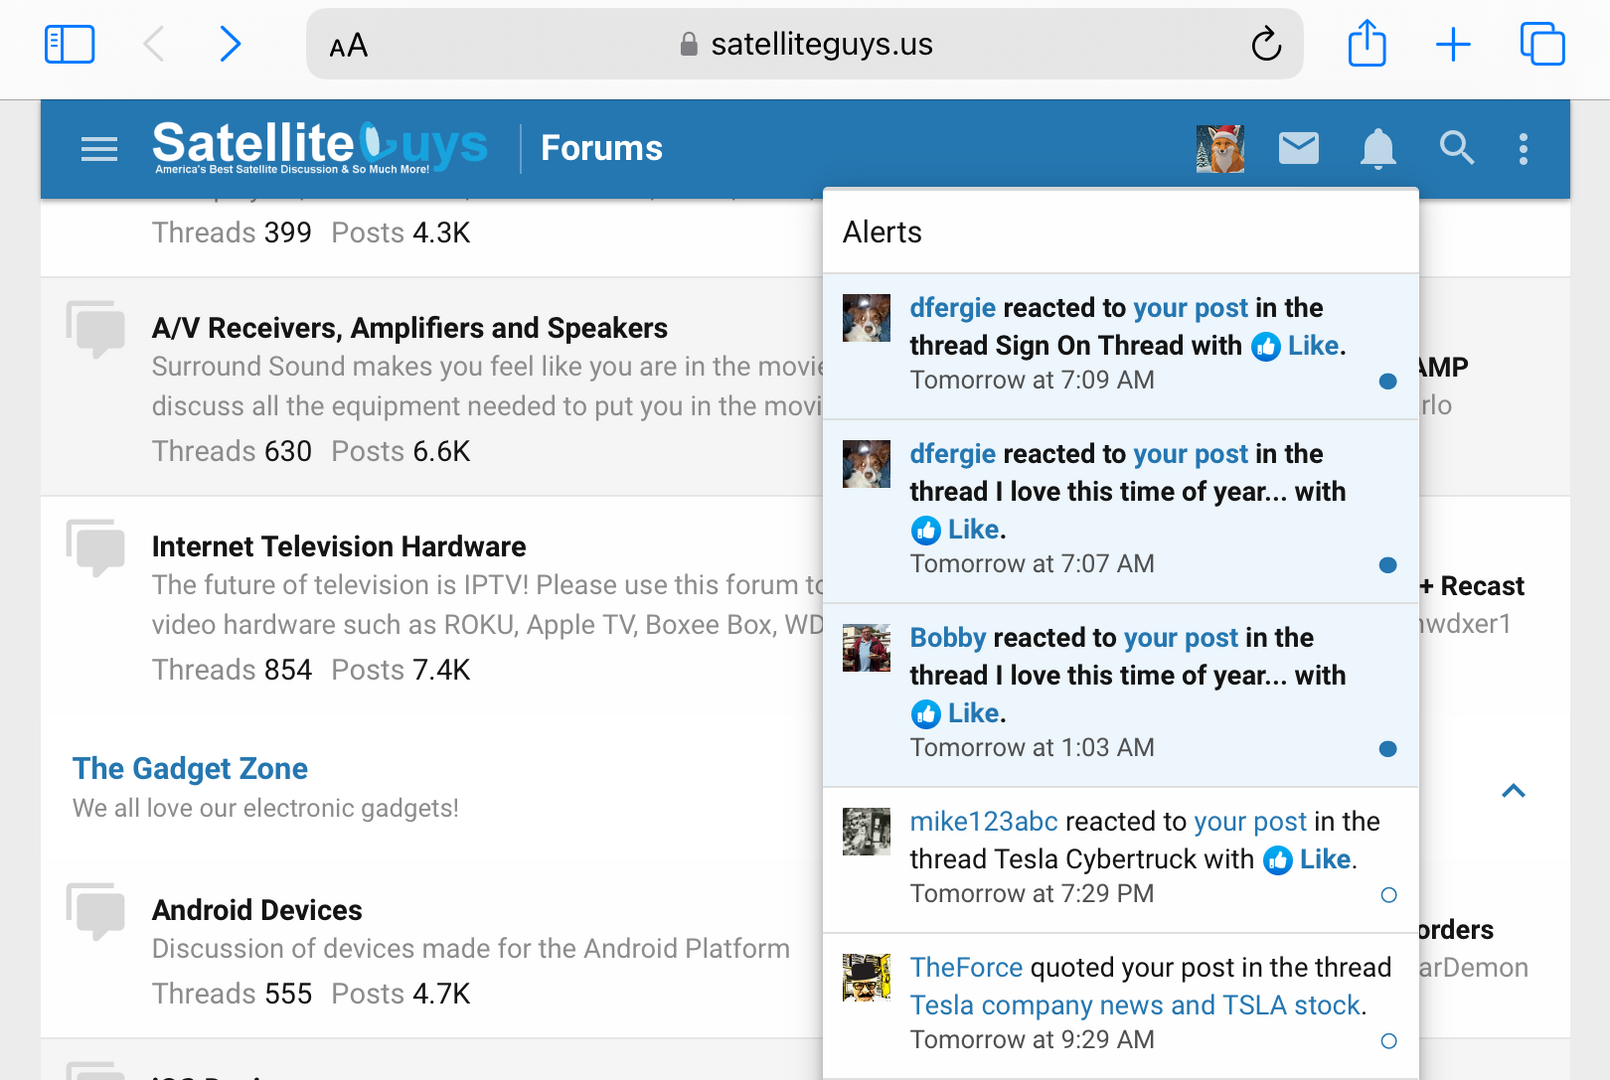Open the Safari sidebar panel

pyautogui.click(x=70, y=45)
